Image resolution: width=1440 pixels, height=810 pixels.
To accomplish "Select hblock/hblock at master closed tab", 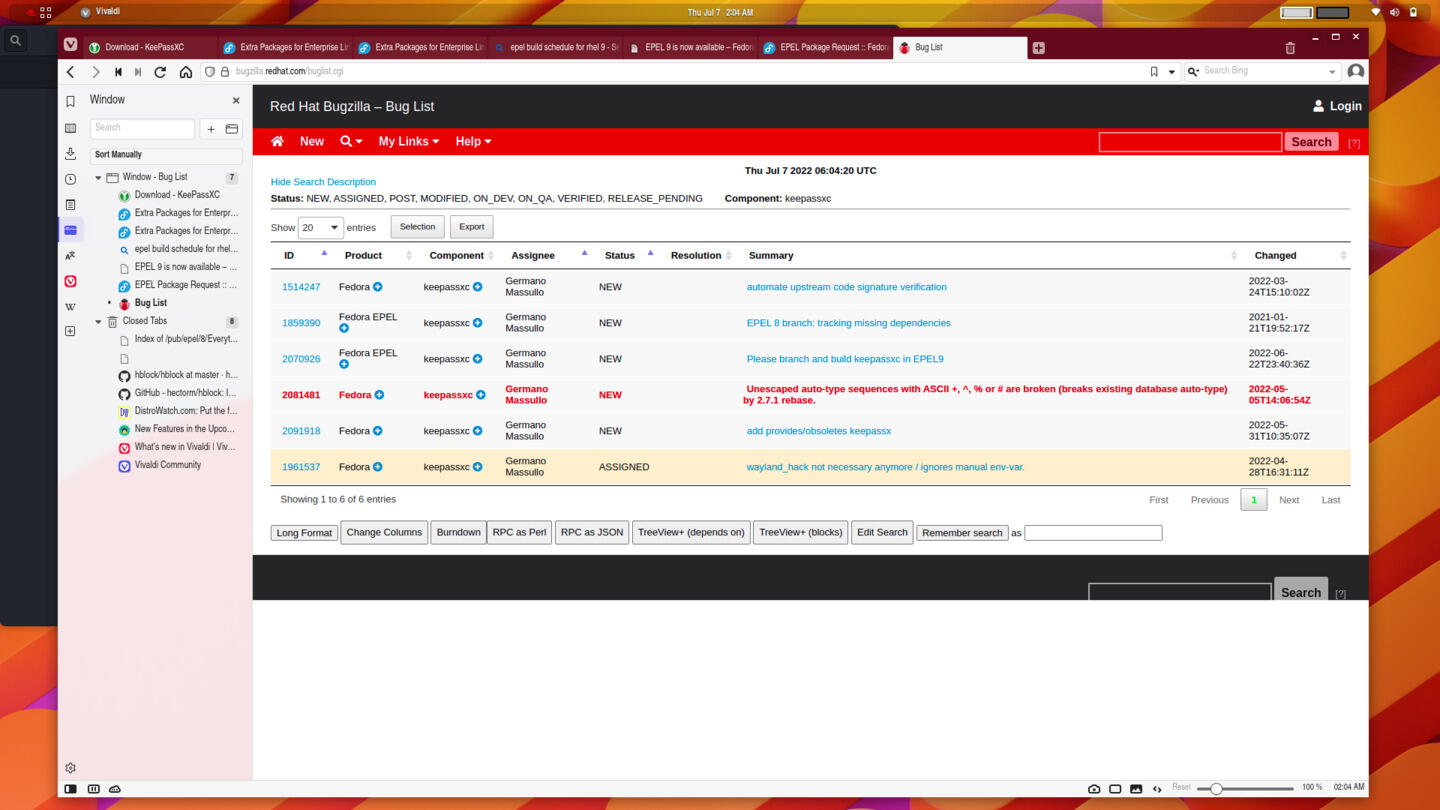I will [177, 375].
